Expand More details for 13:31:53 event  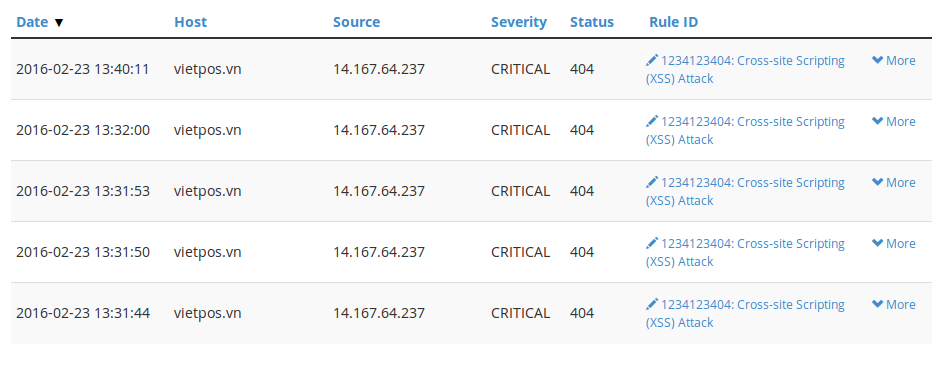pos(893,182)
